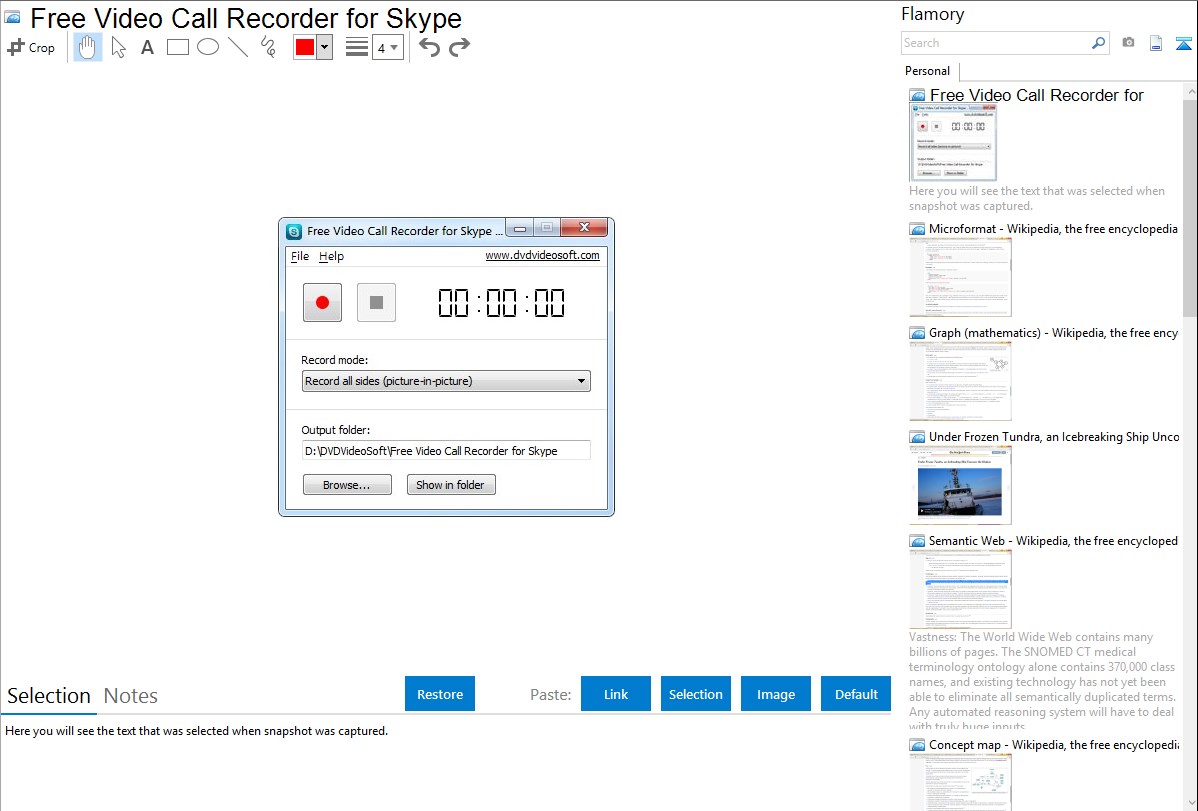Click the icon next to Graph (mathematics) title
Image resolution: width=1198 pixels, height=811 pixels.
(918, 333)
